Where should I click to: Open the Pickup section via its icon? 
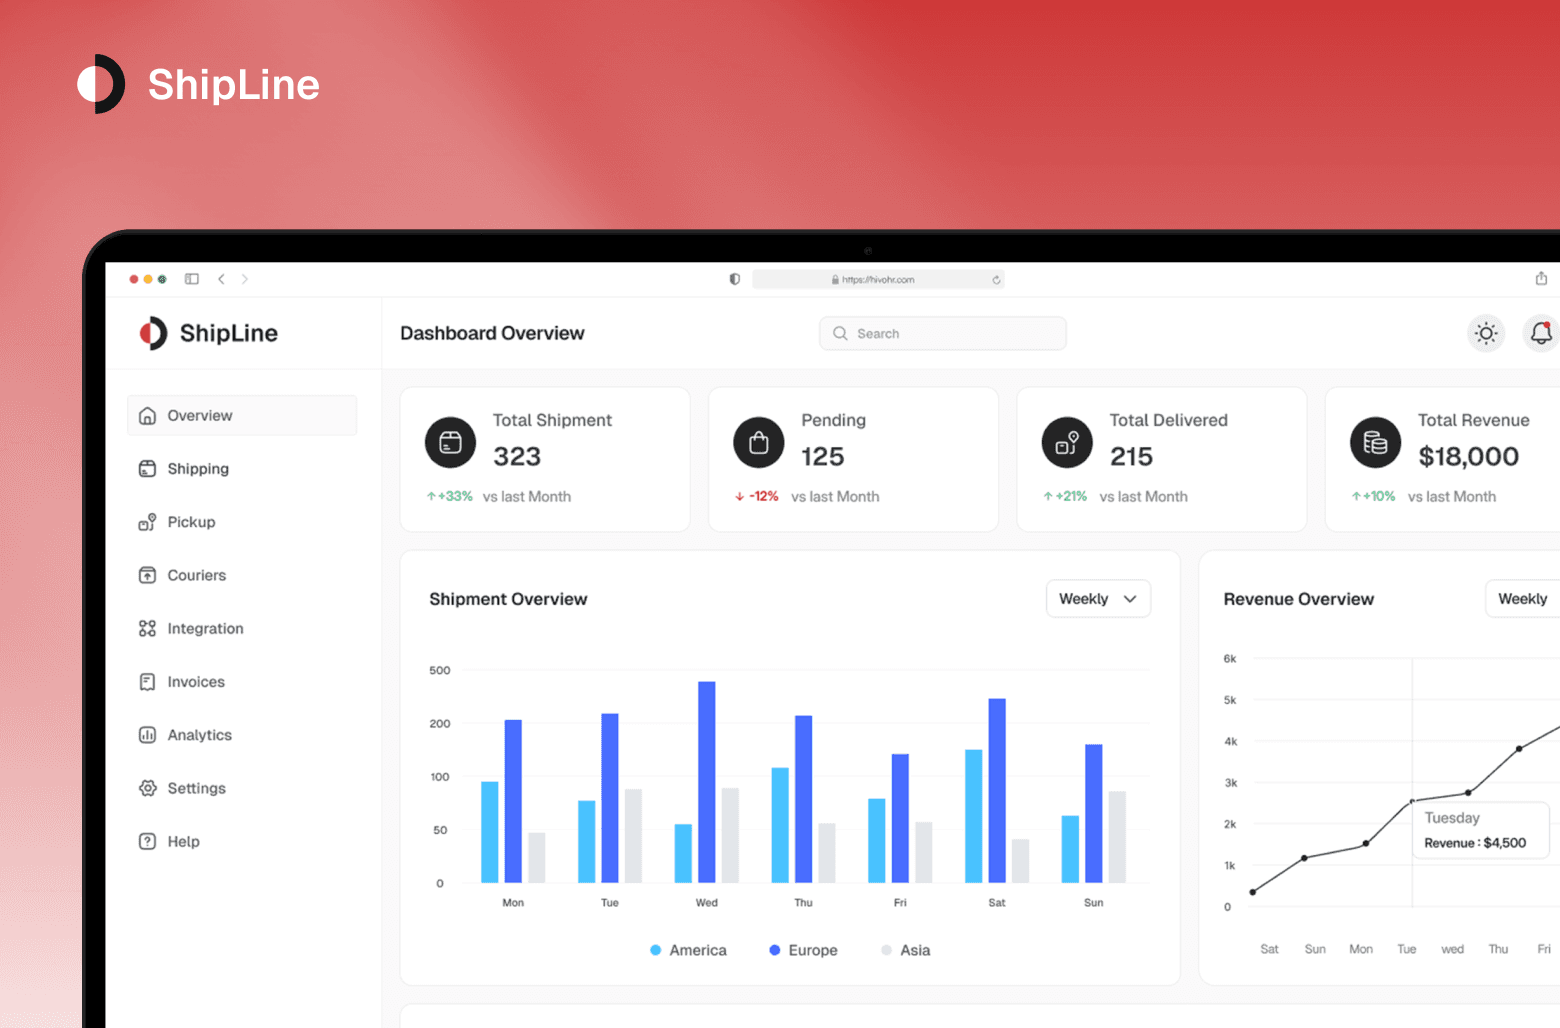(147, 521)
